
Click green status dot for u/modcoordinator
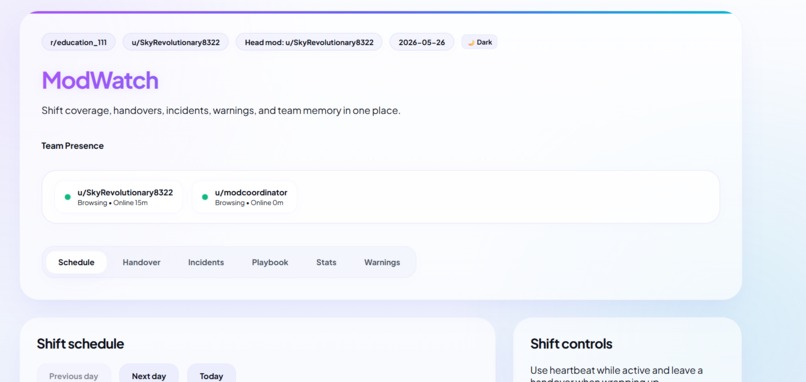(205, 197)
